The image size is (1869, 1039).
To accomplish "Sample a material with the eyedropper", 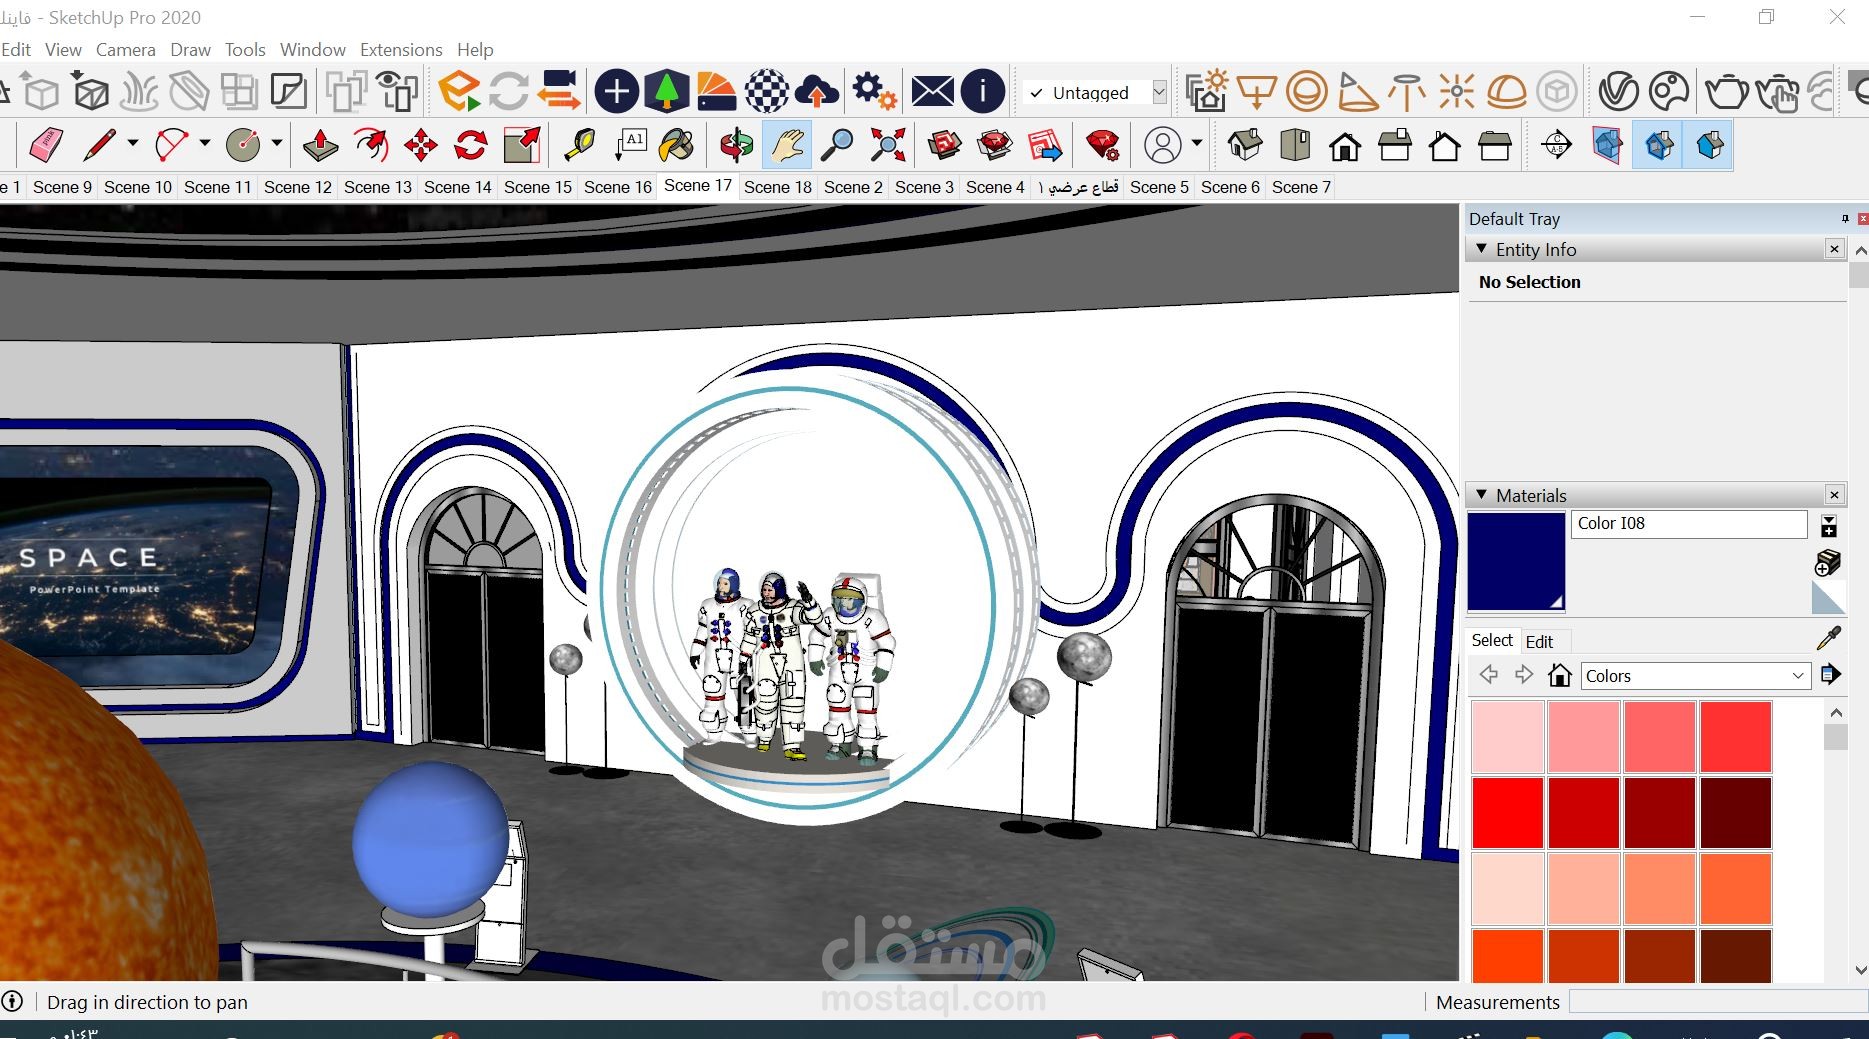I will tap(1829, 638).
